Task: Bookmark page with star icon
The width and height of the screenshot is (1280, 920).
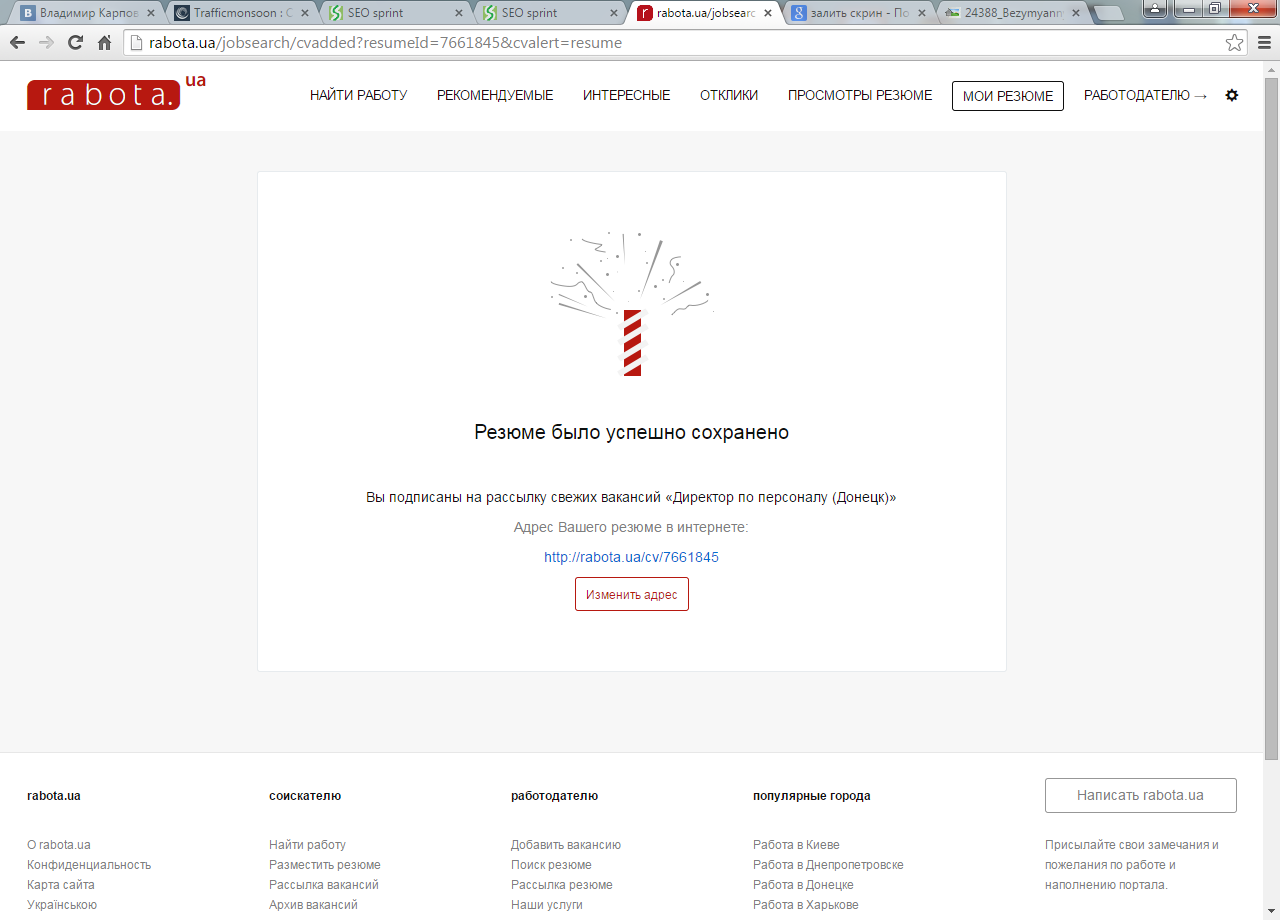Action: [x=1235, y=43]
